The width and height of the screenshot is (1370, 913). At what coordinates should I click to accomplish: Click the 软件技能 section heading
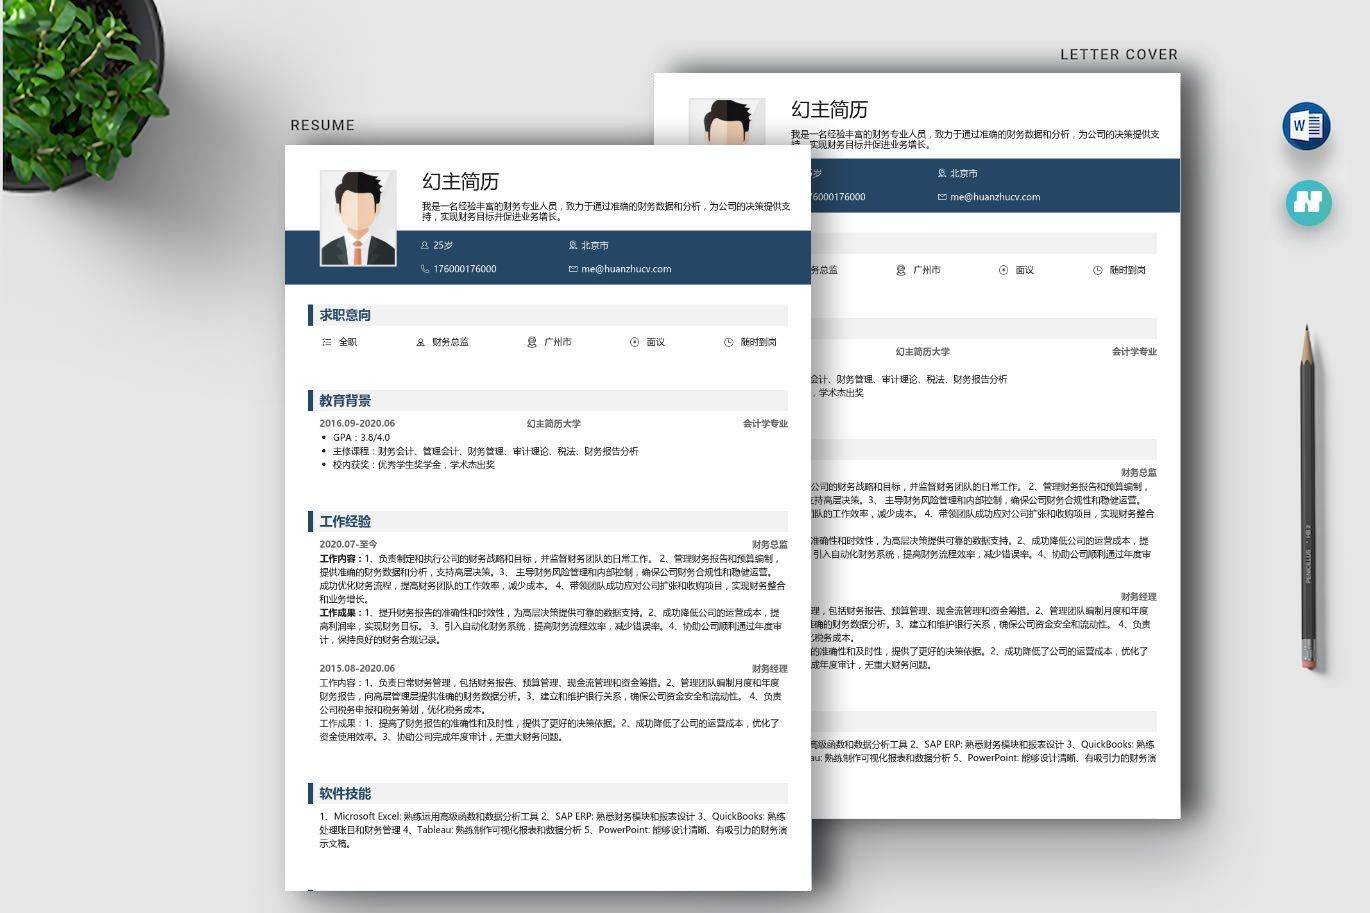coord(345,794)
